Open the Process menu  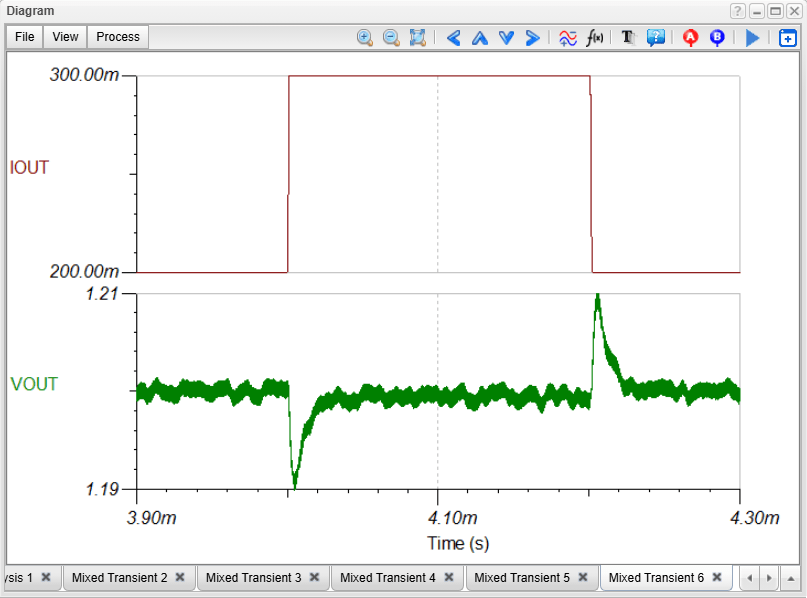118,37
